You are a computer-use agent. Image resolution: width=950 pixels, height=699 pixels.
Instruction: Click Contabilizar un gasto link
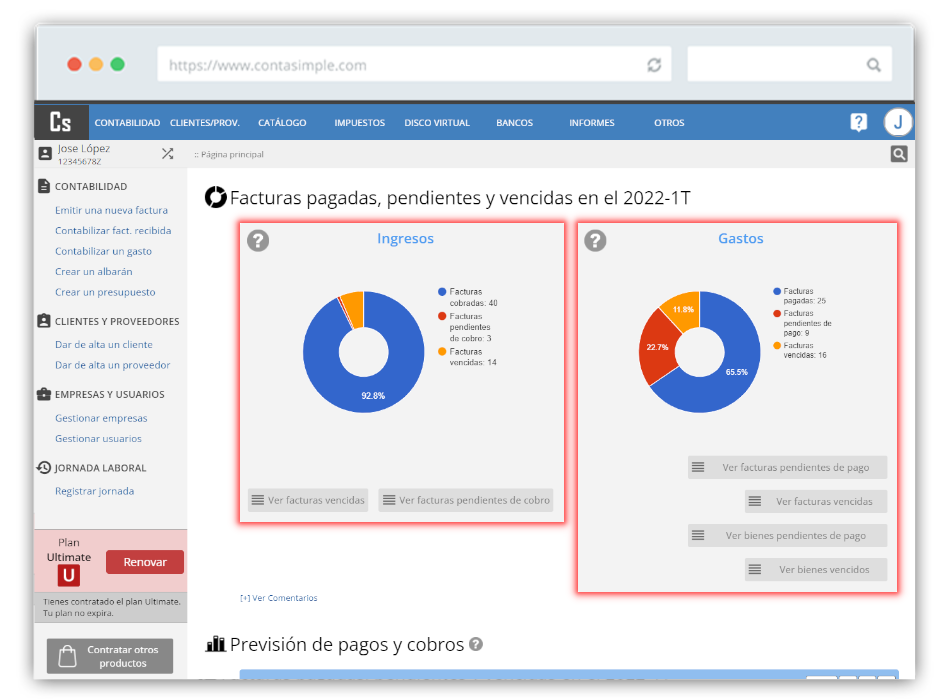coord(104,251)
